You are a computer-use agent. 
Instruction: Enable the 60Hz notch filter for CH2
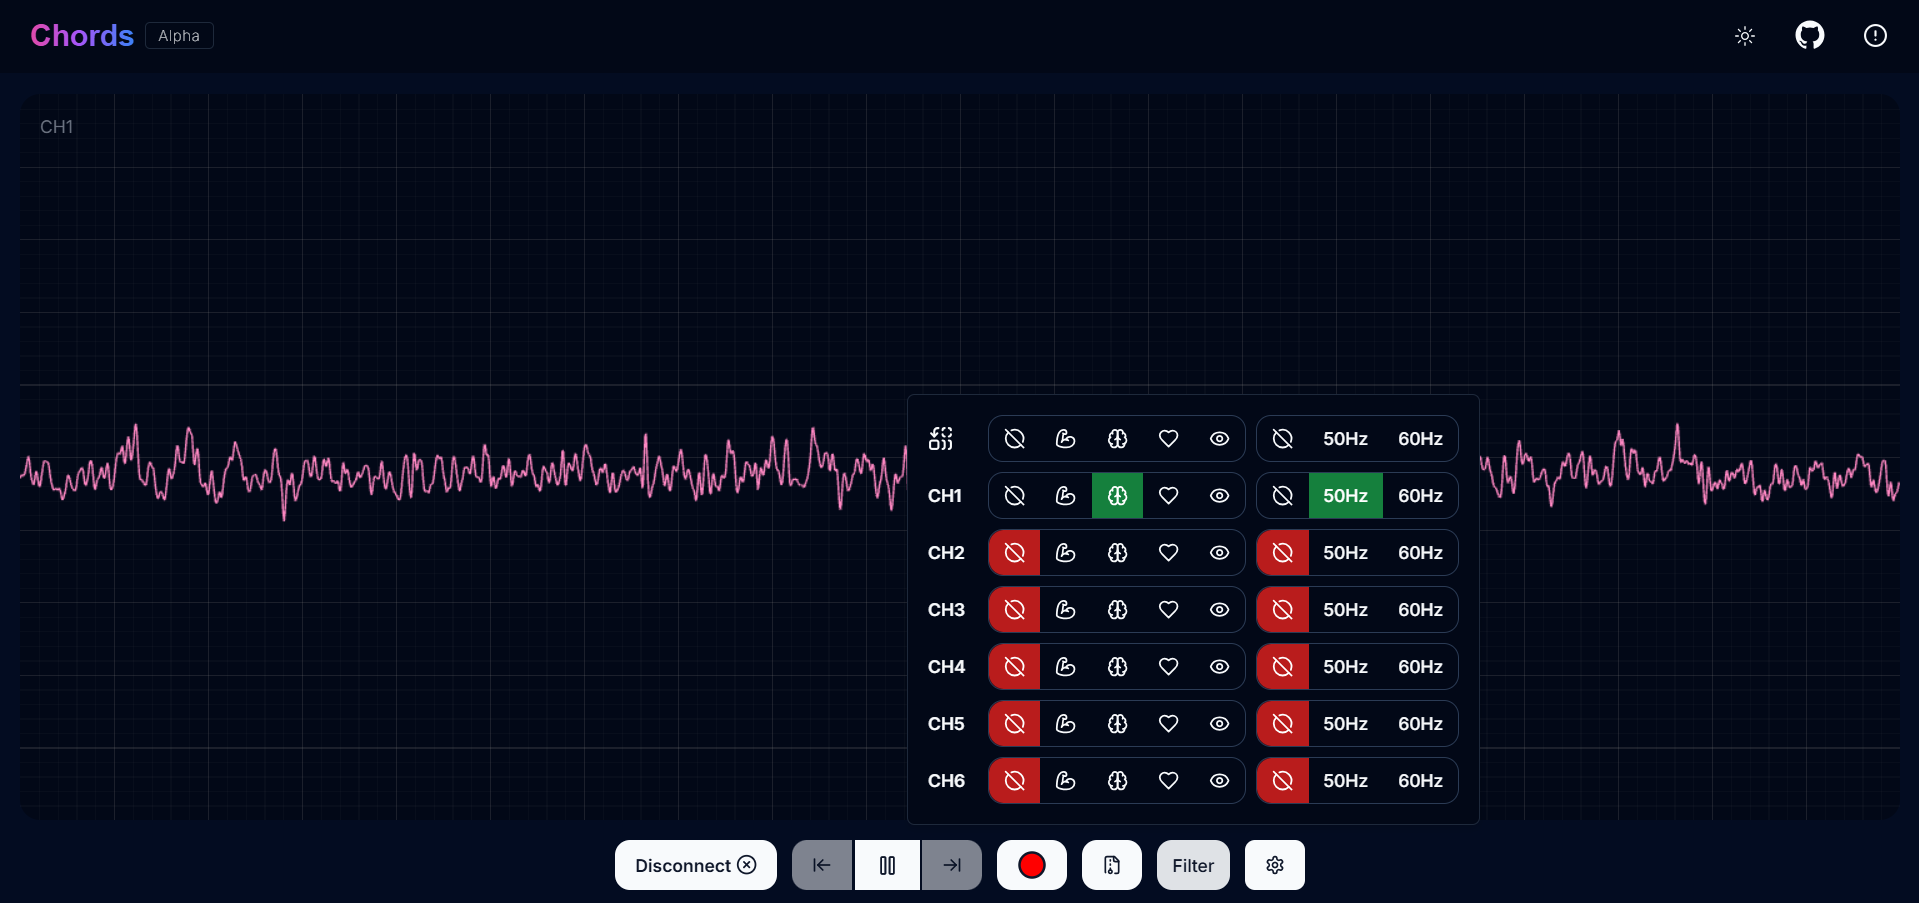pyautogui.click(x=1420, y=552)
